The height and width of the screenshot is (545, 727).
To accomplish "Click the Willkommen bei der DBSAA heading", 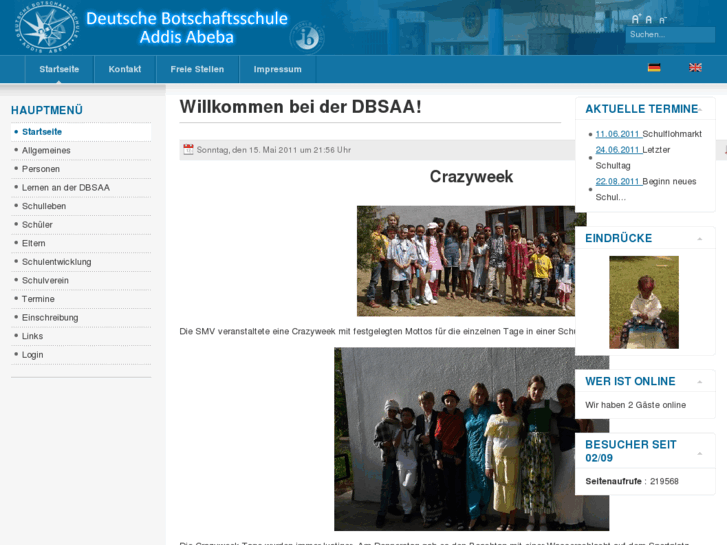I will [300, 107].
